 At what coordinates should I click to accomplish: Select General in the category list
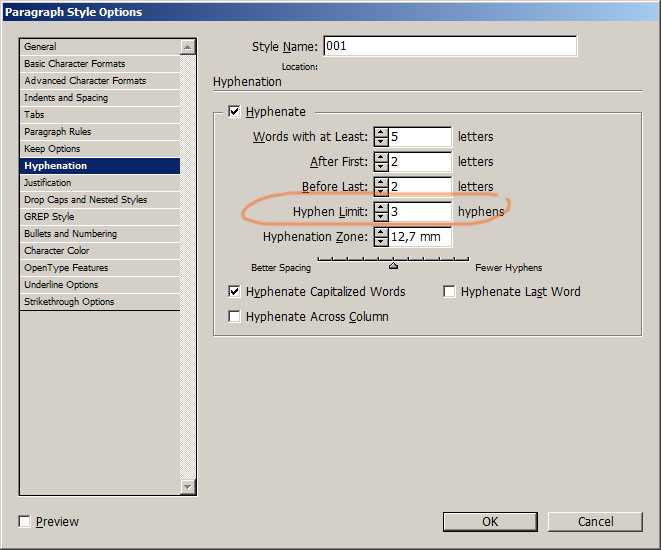(100, 47)
